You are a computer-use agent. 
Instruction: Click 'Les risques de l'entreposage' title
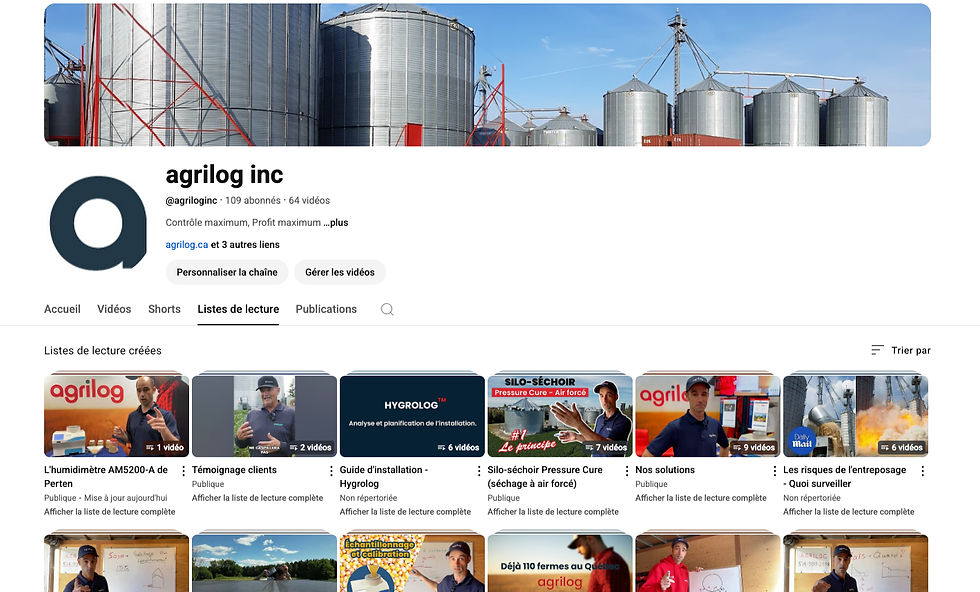[x=844, y=476]
